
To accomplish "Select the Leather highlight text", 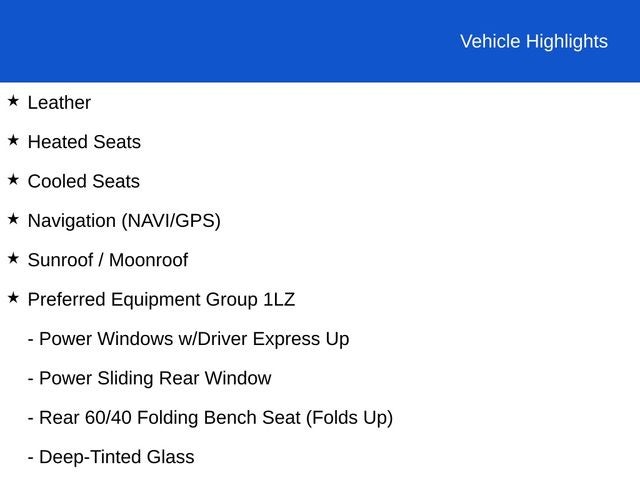I will [59, 103].
